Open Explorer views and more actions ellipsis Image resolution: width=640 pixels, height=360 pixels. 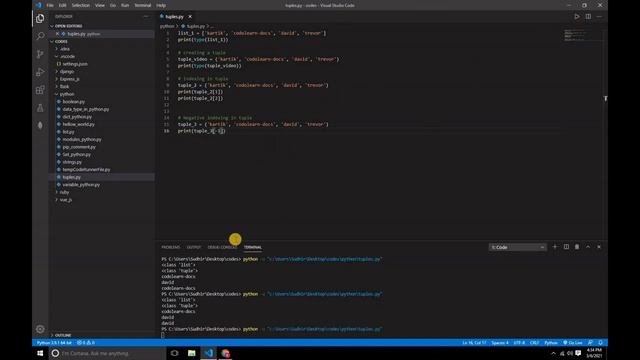point(146,17)
